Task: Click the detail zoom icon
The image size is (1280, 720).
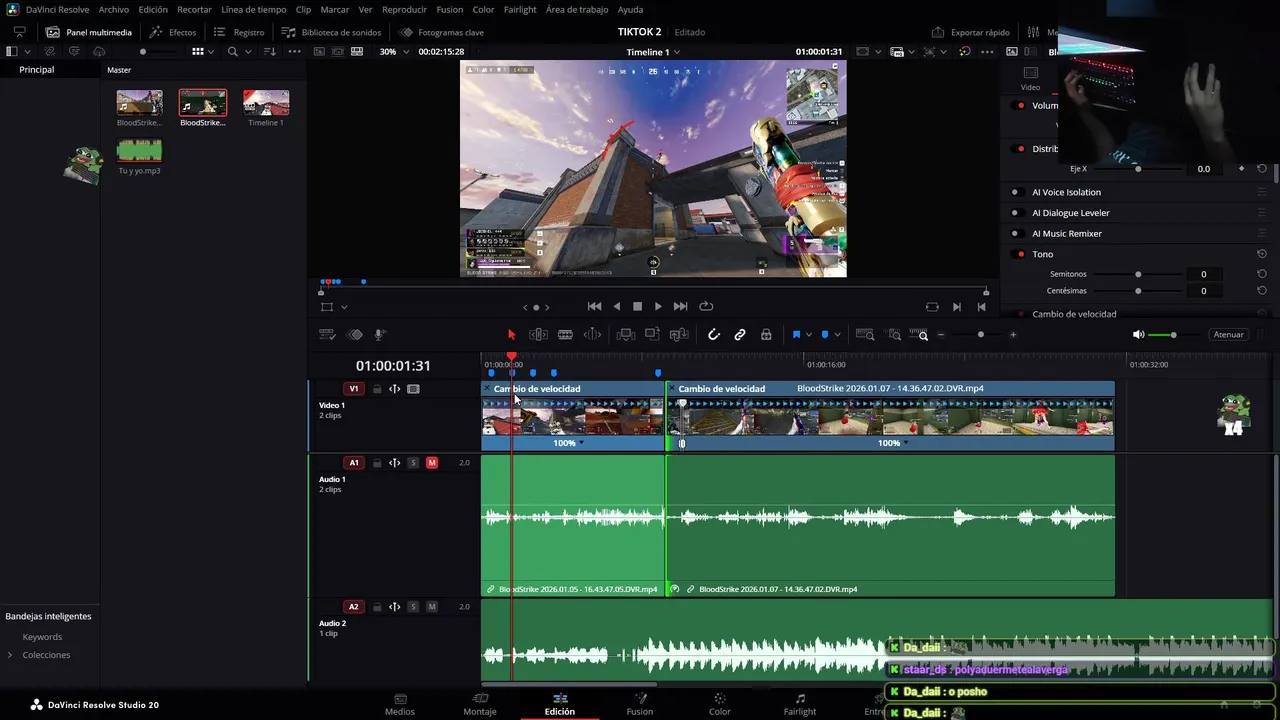Action: (894, 335)
